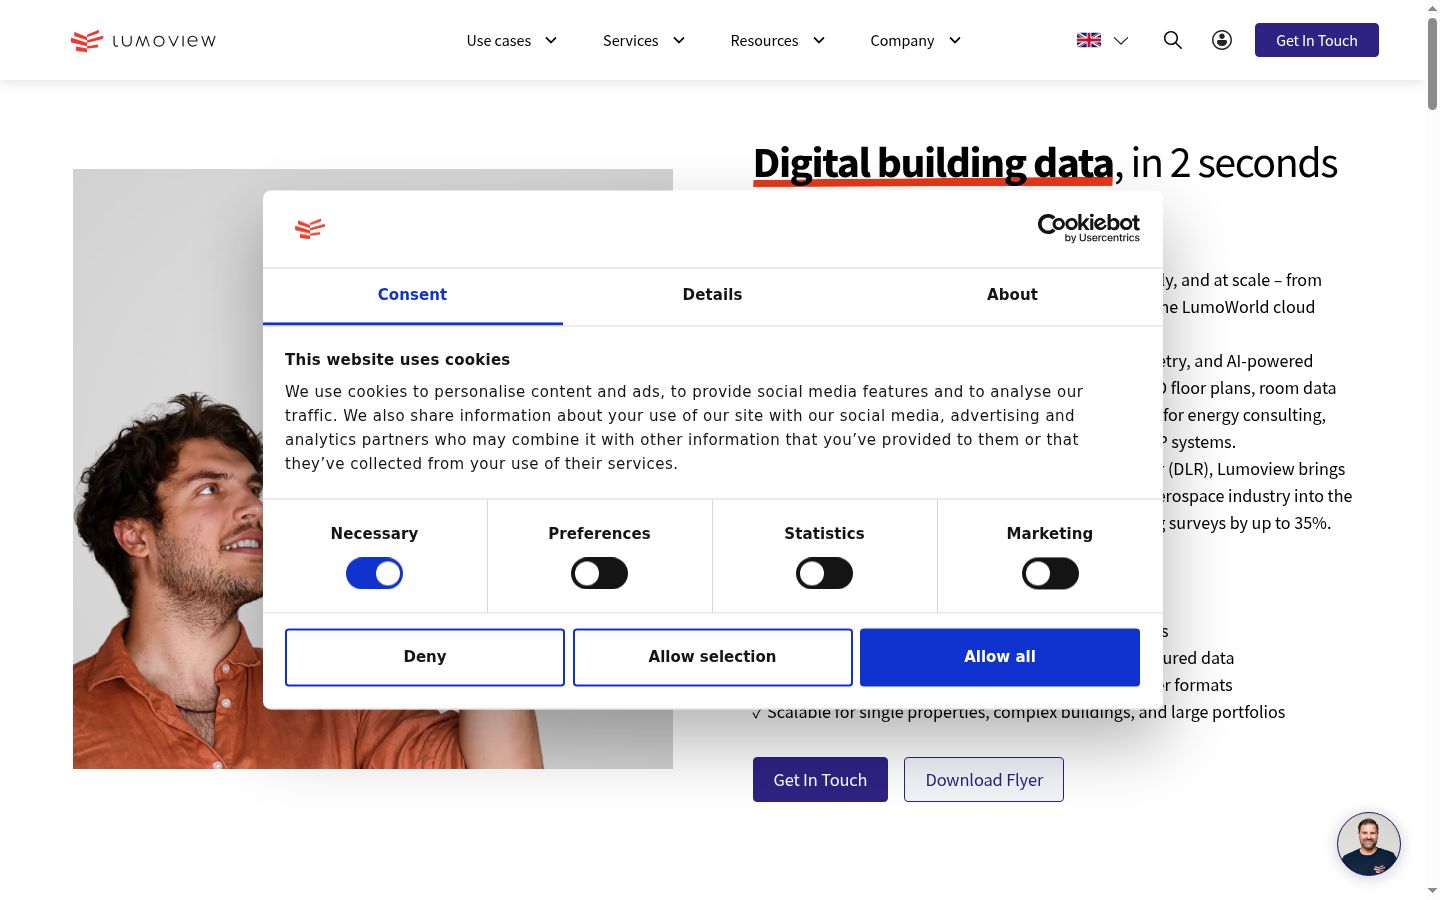The height and width of the screenshot is (900, 1440).
Task: Toggle the Necessary cookies switch
Action: 374,573
